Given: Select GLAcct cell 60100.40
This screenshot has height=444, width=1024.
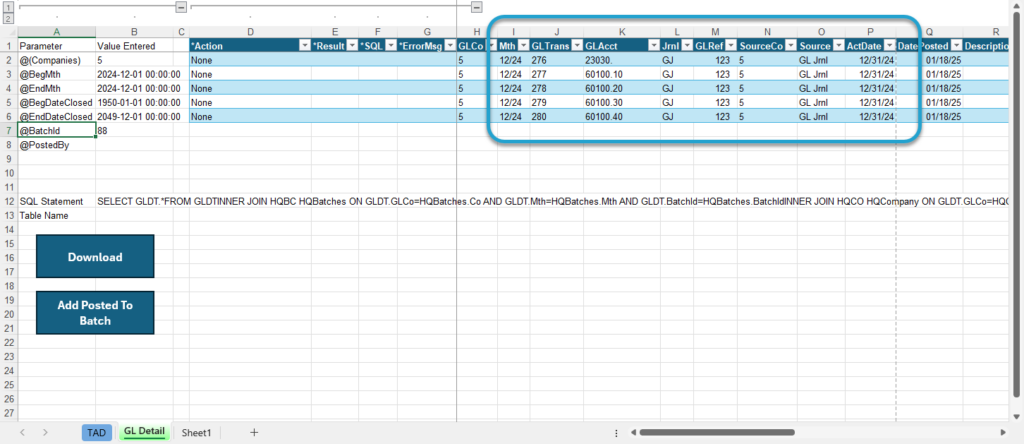Looking at the screenshot, I should (x=622, y=116).
